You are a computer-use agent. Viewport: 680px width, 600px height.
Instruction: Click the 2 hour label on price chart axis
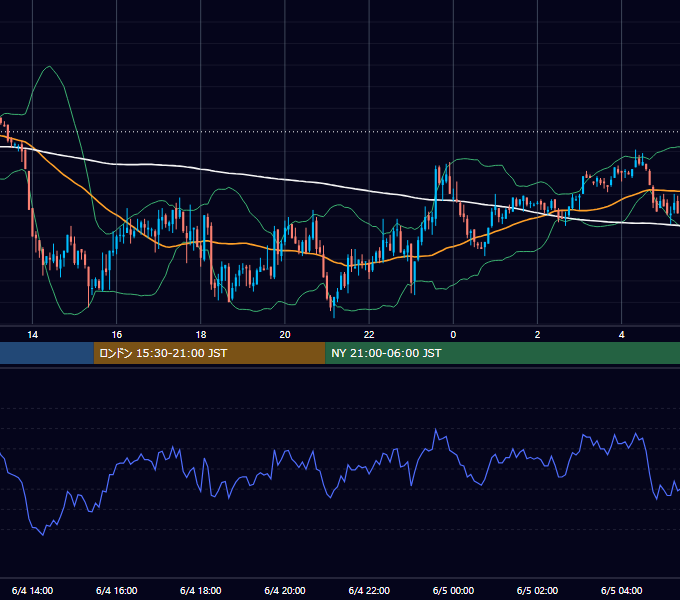click(537, 335)
